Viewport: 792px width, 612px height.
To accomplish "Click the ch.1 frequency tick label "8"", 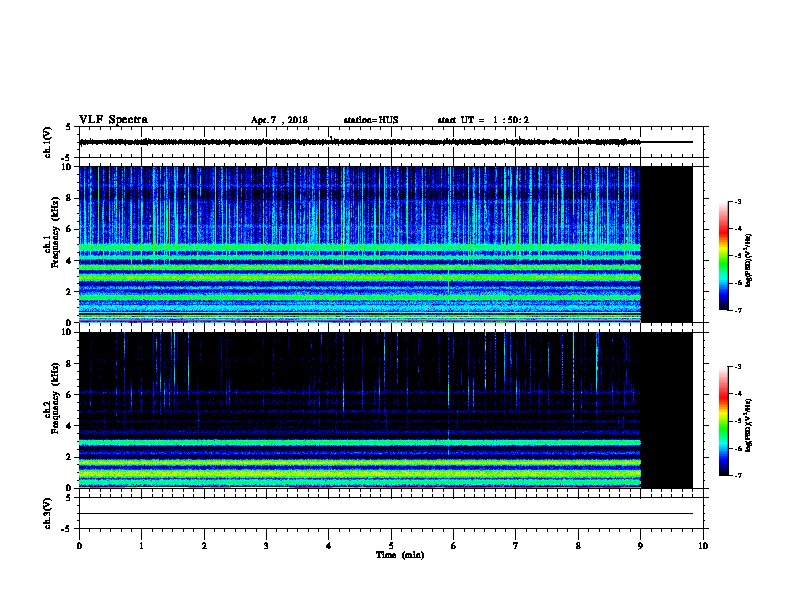I will tap(69, 198).
